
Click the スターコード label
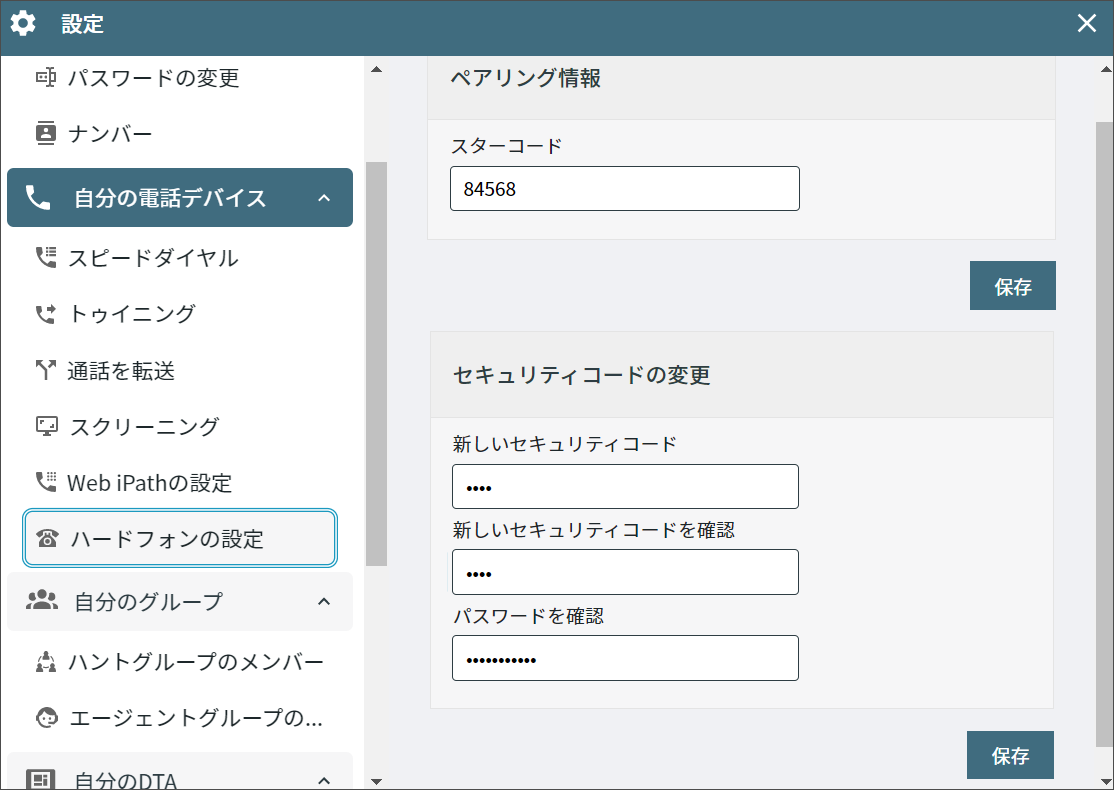(x=507, y=146)
